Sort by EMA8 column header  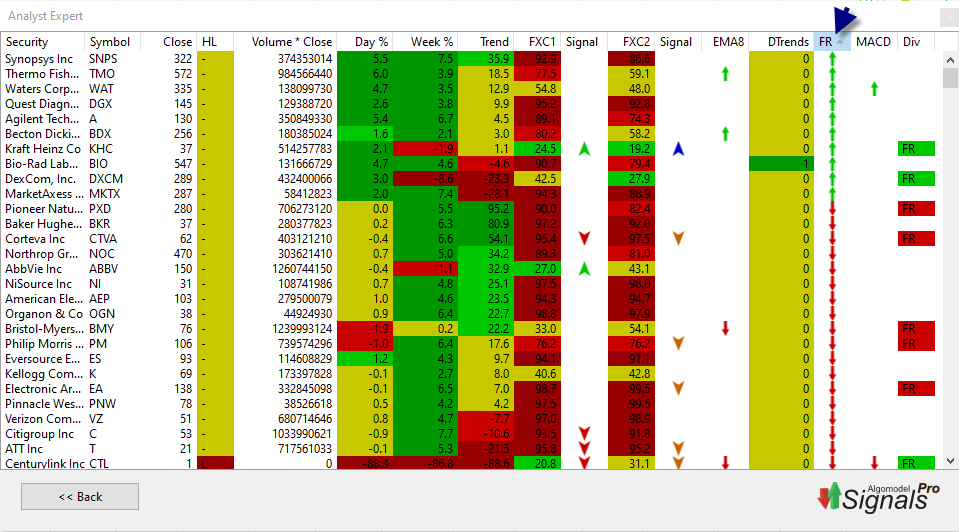coord(725,42)
